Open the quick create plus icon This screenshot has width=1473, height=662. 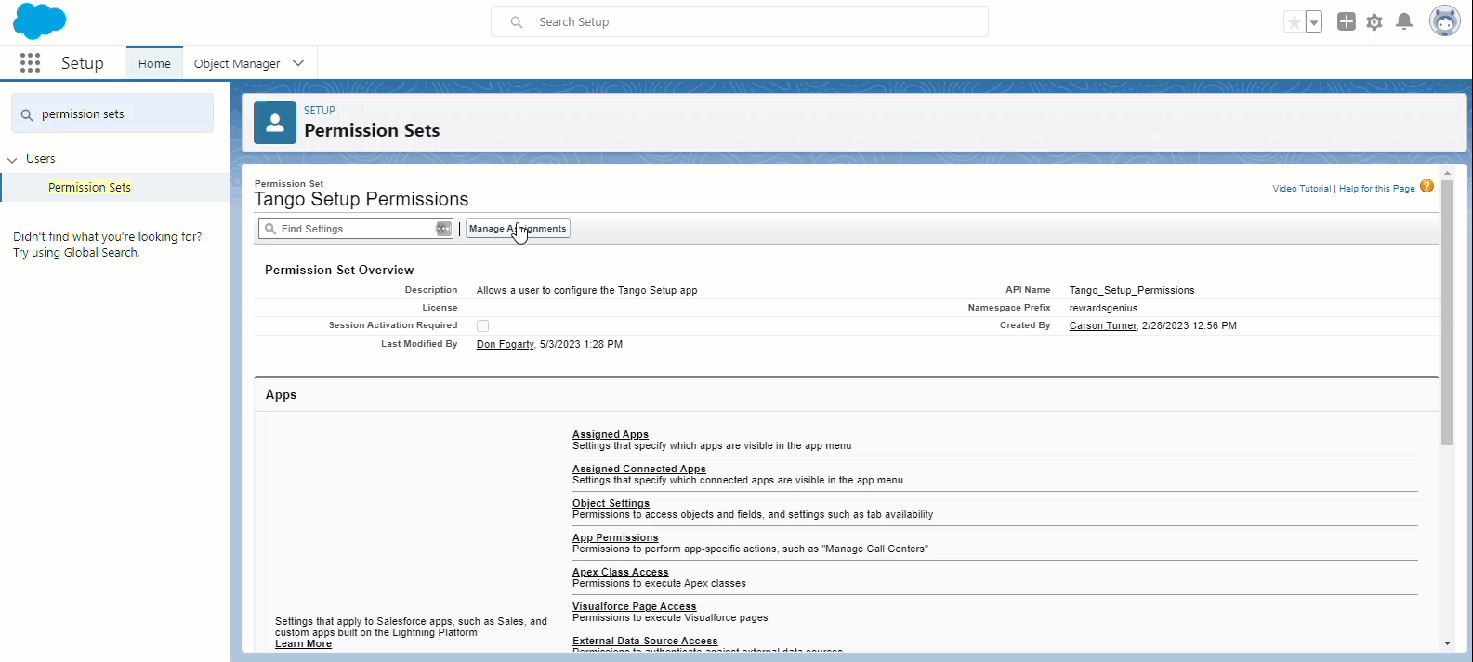tap(1345, 21)
